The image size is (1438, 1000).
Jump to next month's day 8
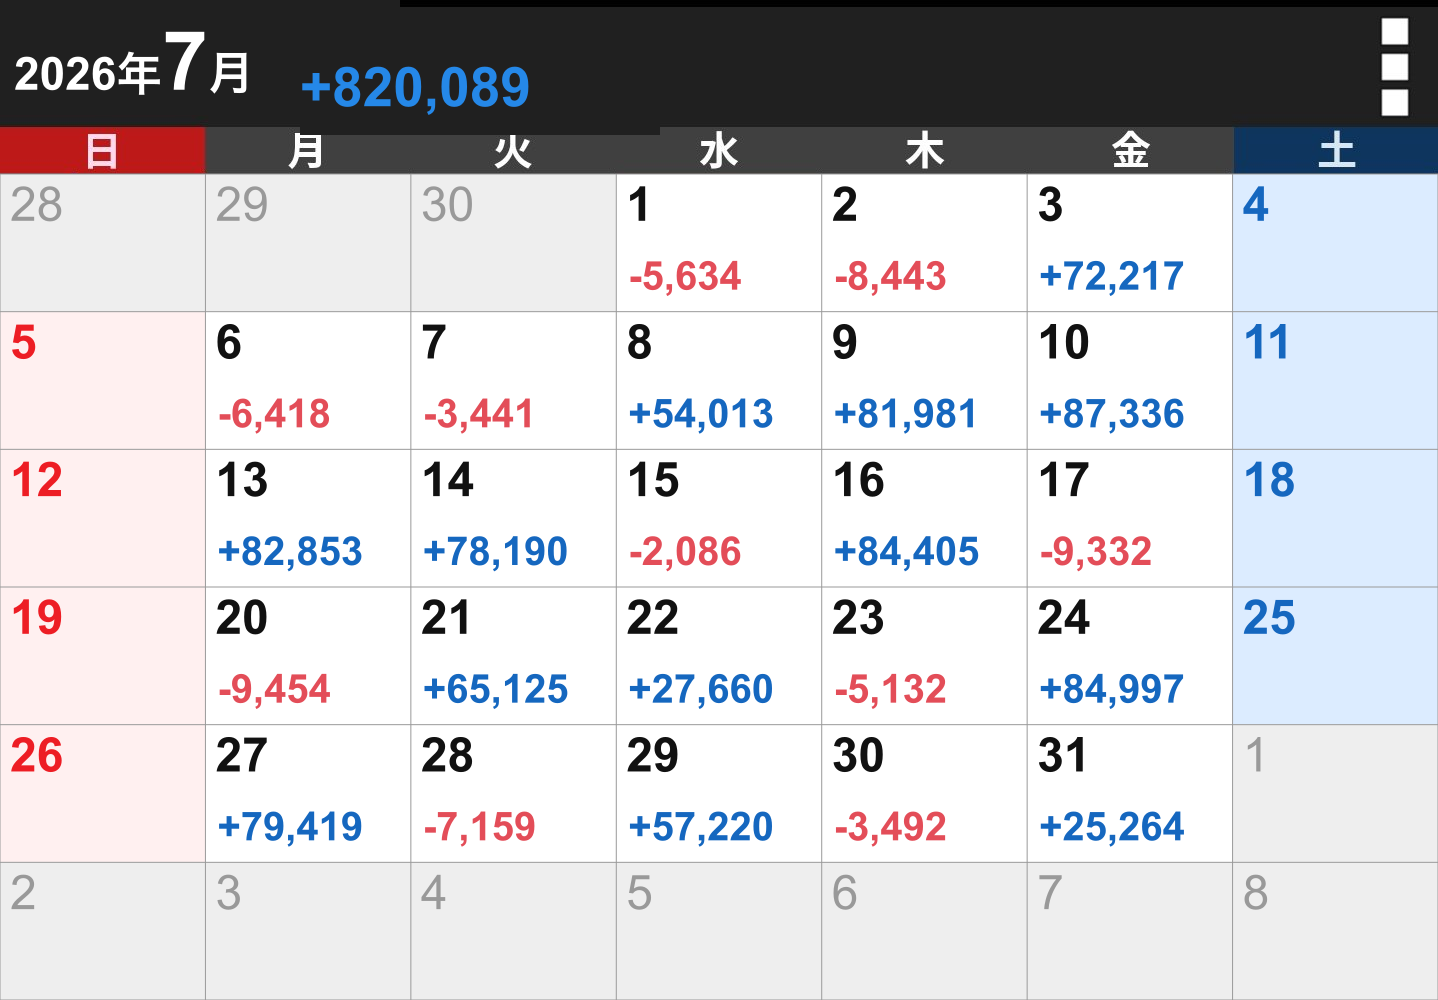(x=1335, y=931)
